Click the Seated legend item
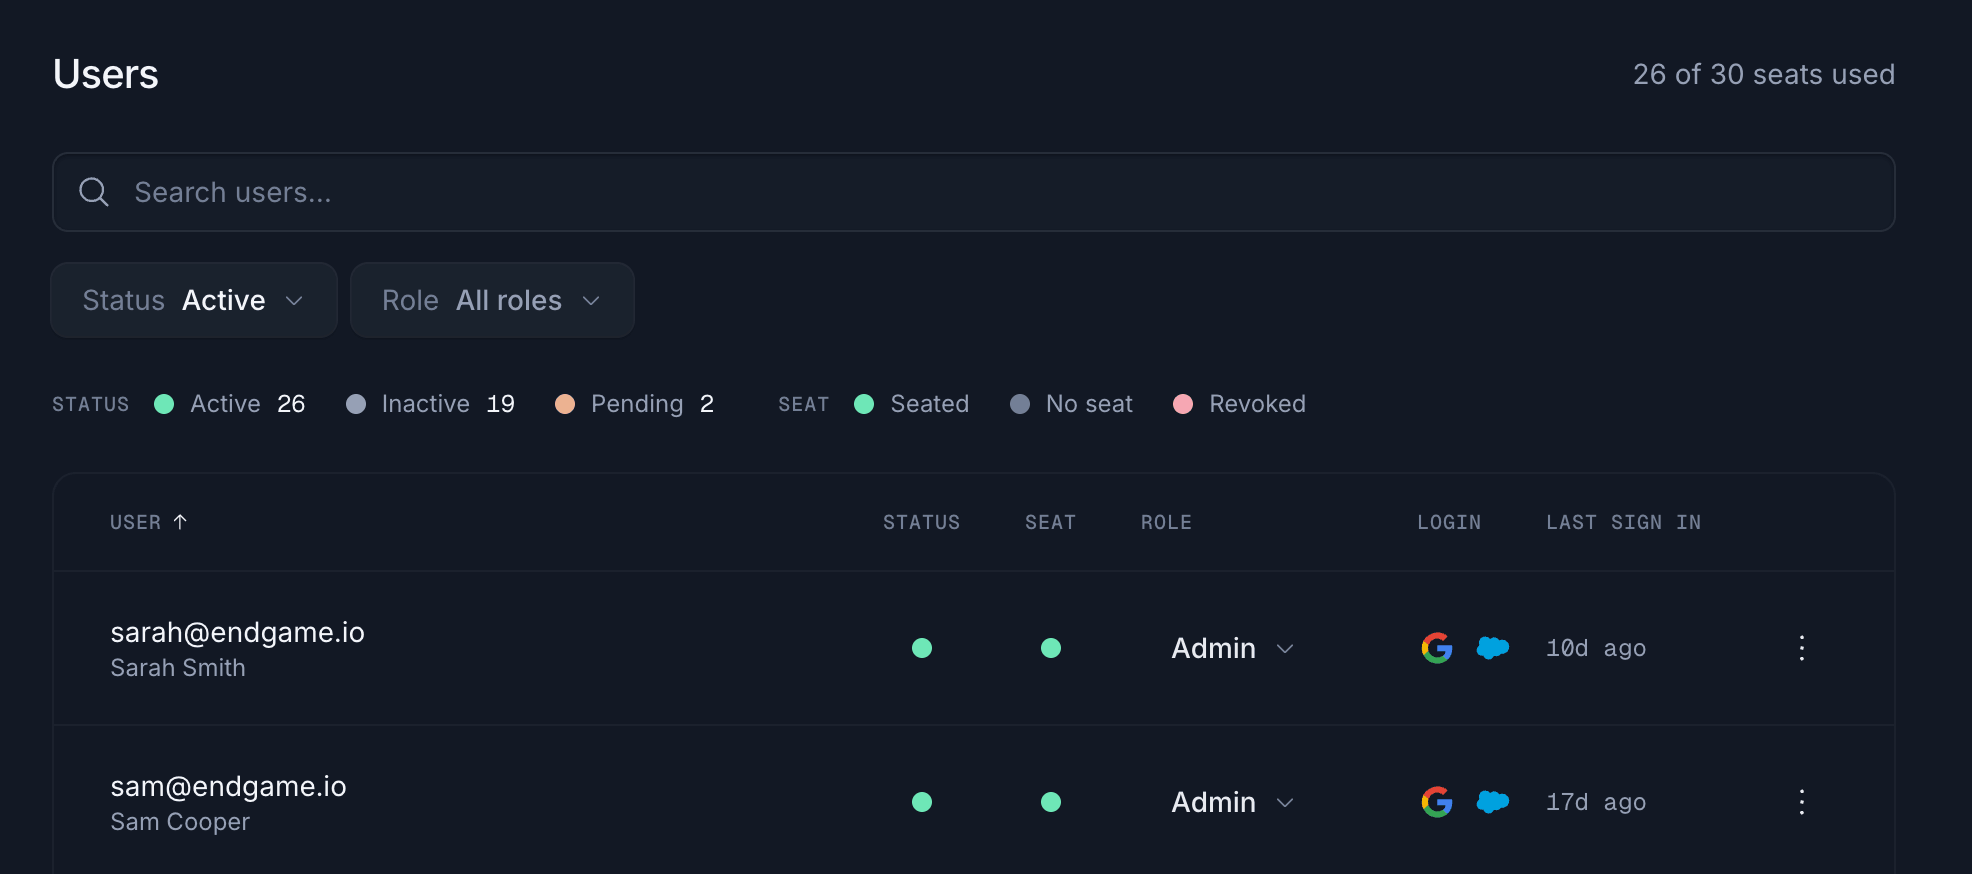The width and height of the screenshot is (1972, 874). coord(912,404)
